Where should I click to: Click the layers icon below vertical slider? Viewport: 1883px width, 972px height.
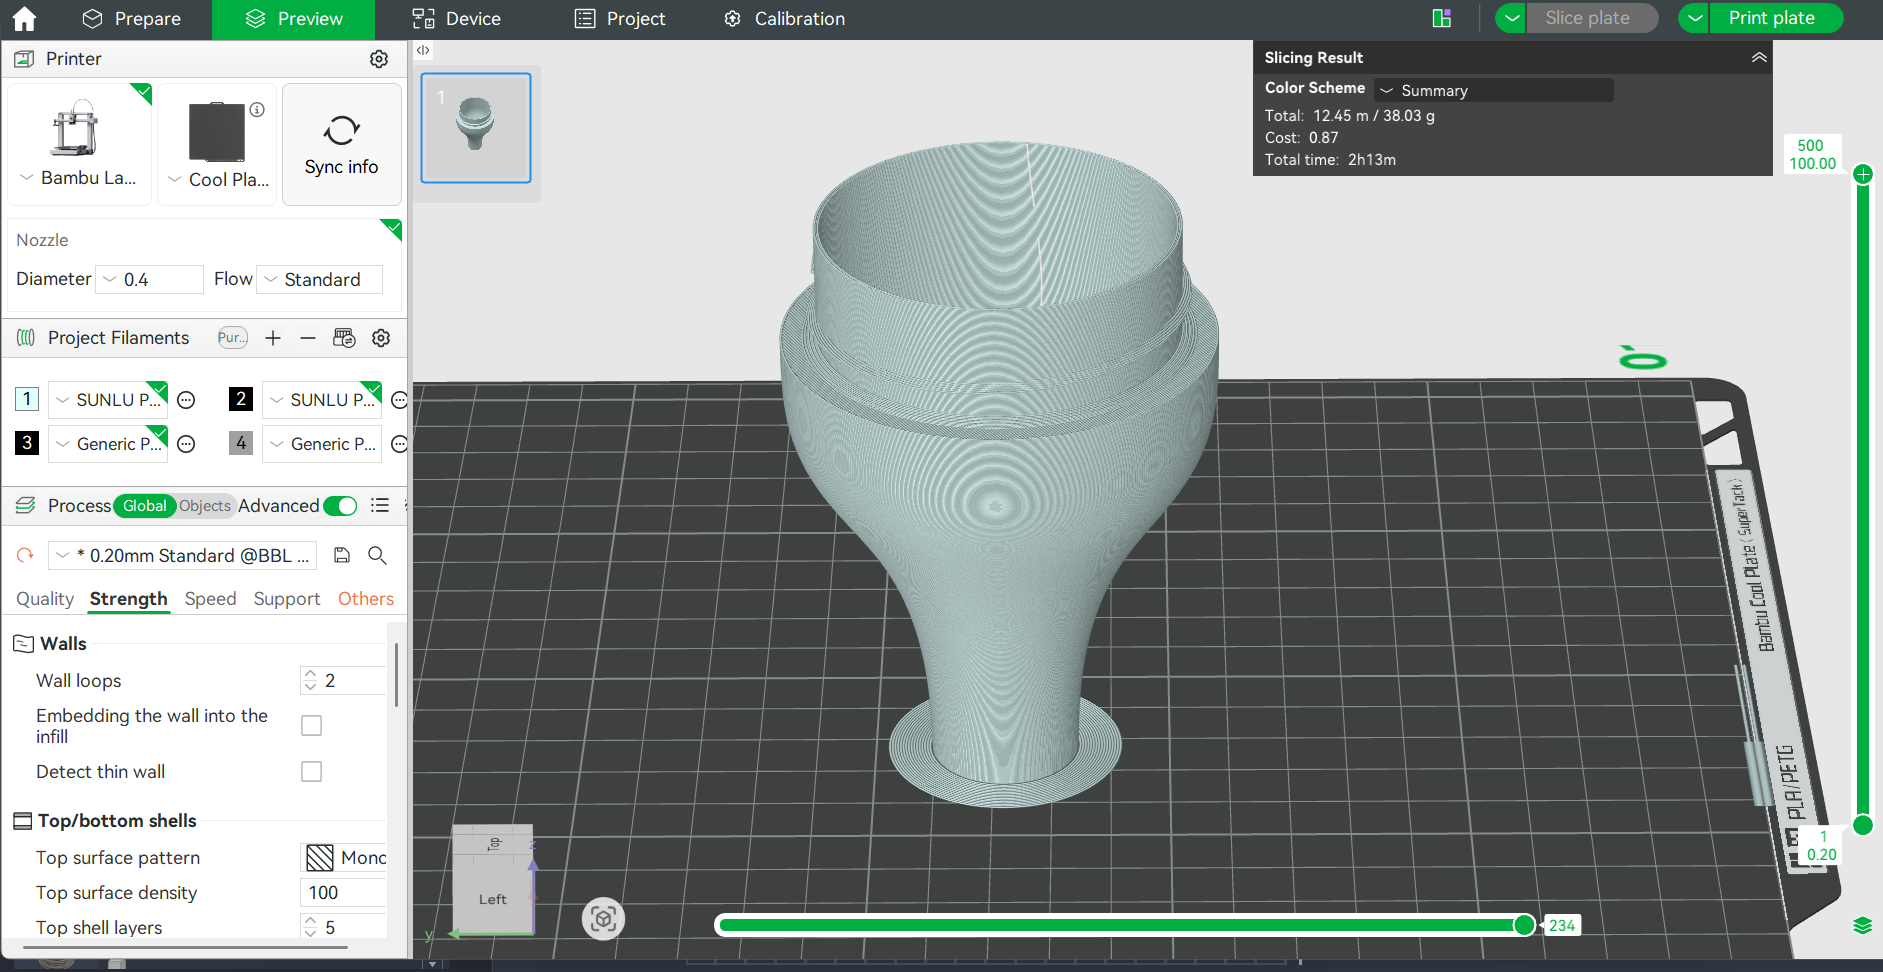click(x=1862, y=925)
